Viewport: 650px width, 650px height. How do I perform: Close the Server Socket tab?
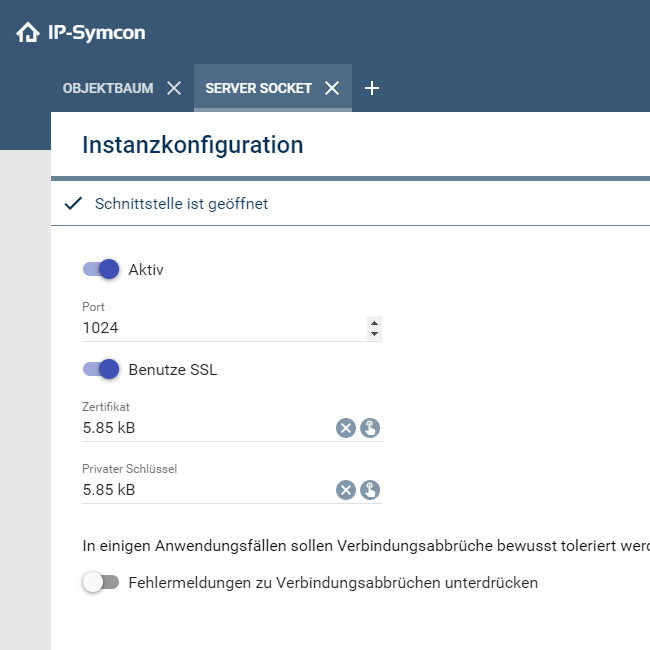click(332, 88)
